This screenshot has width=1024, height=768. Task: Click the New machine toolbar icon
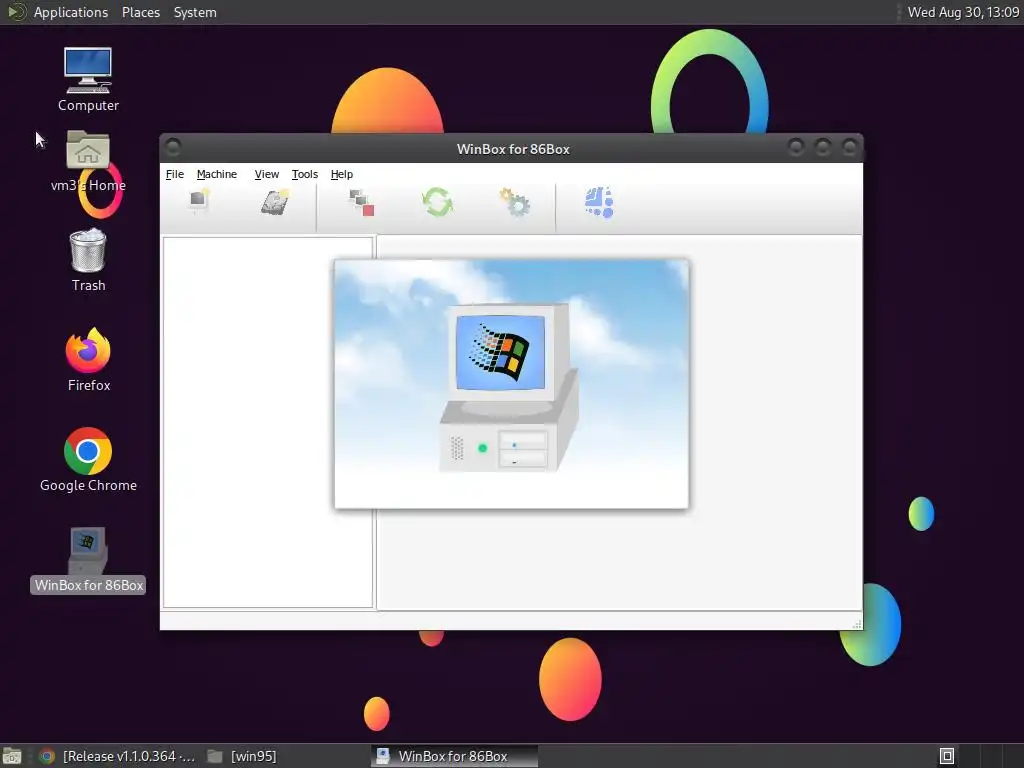(x=199, y=202)
